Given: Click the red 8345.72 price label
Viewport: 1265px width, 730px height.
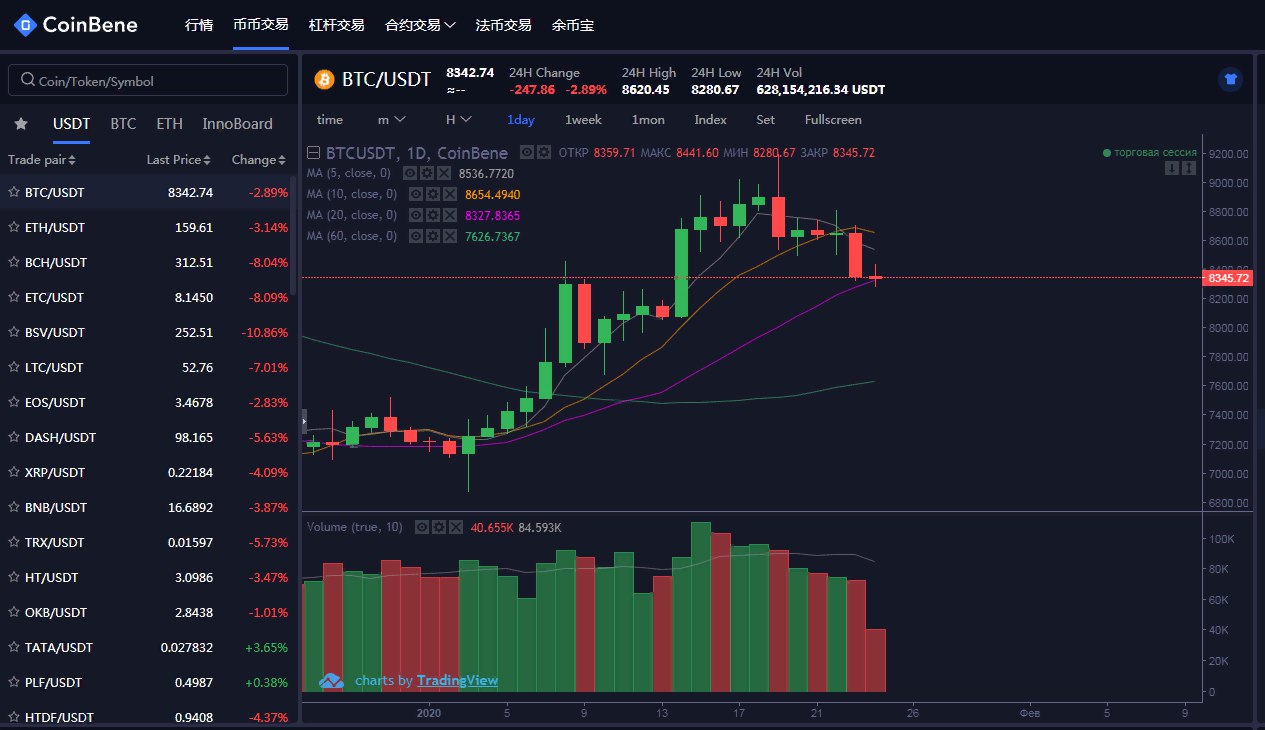Looking at the screenshot, I should (x=1229, y=277).
